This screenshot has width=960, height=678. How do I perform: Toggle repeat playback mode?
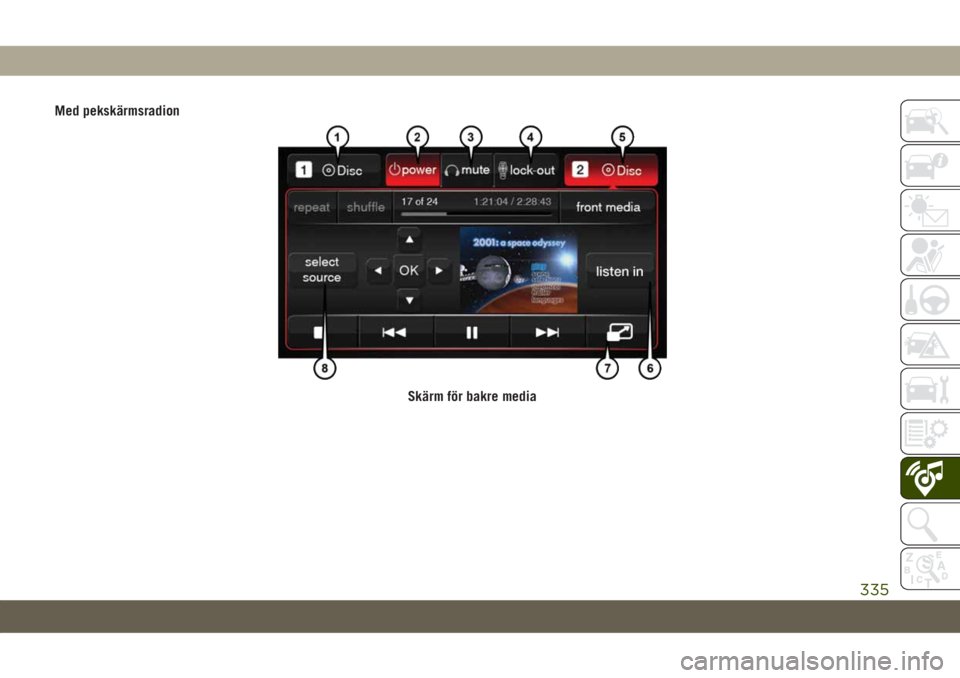point(312,208)
